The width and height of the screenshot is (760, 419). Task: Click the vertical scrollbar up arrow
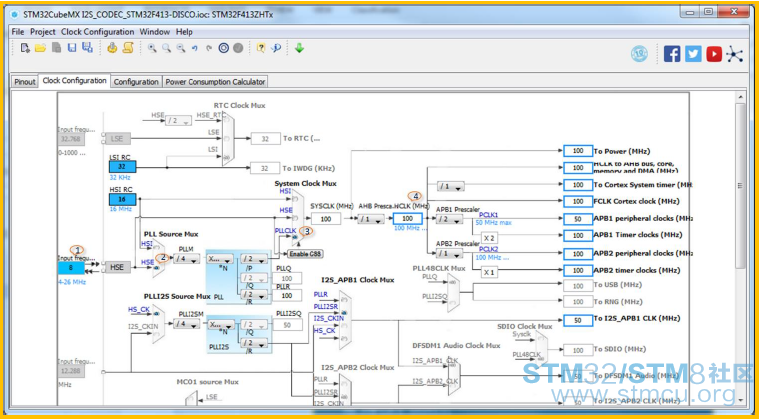[741, 97]
